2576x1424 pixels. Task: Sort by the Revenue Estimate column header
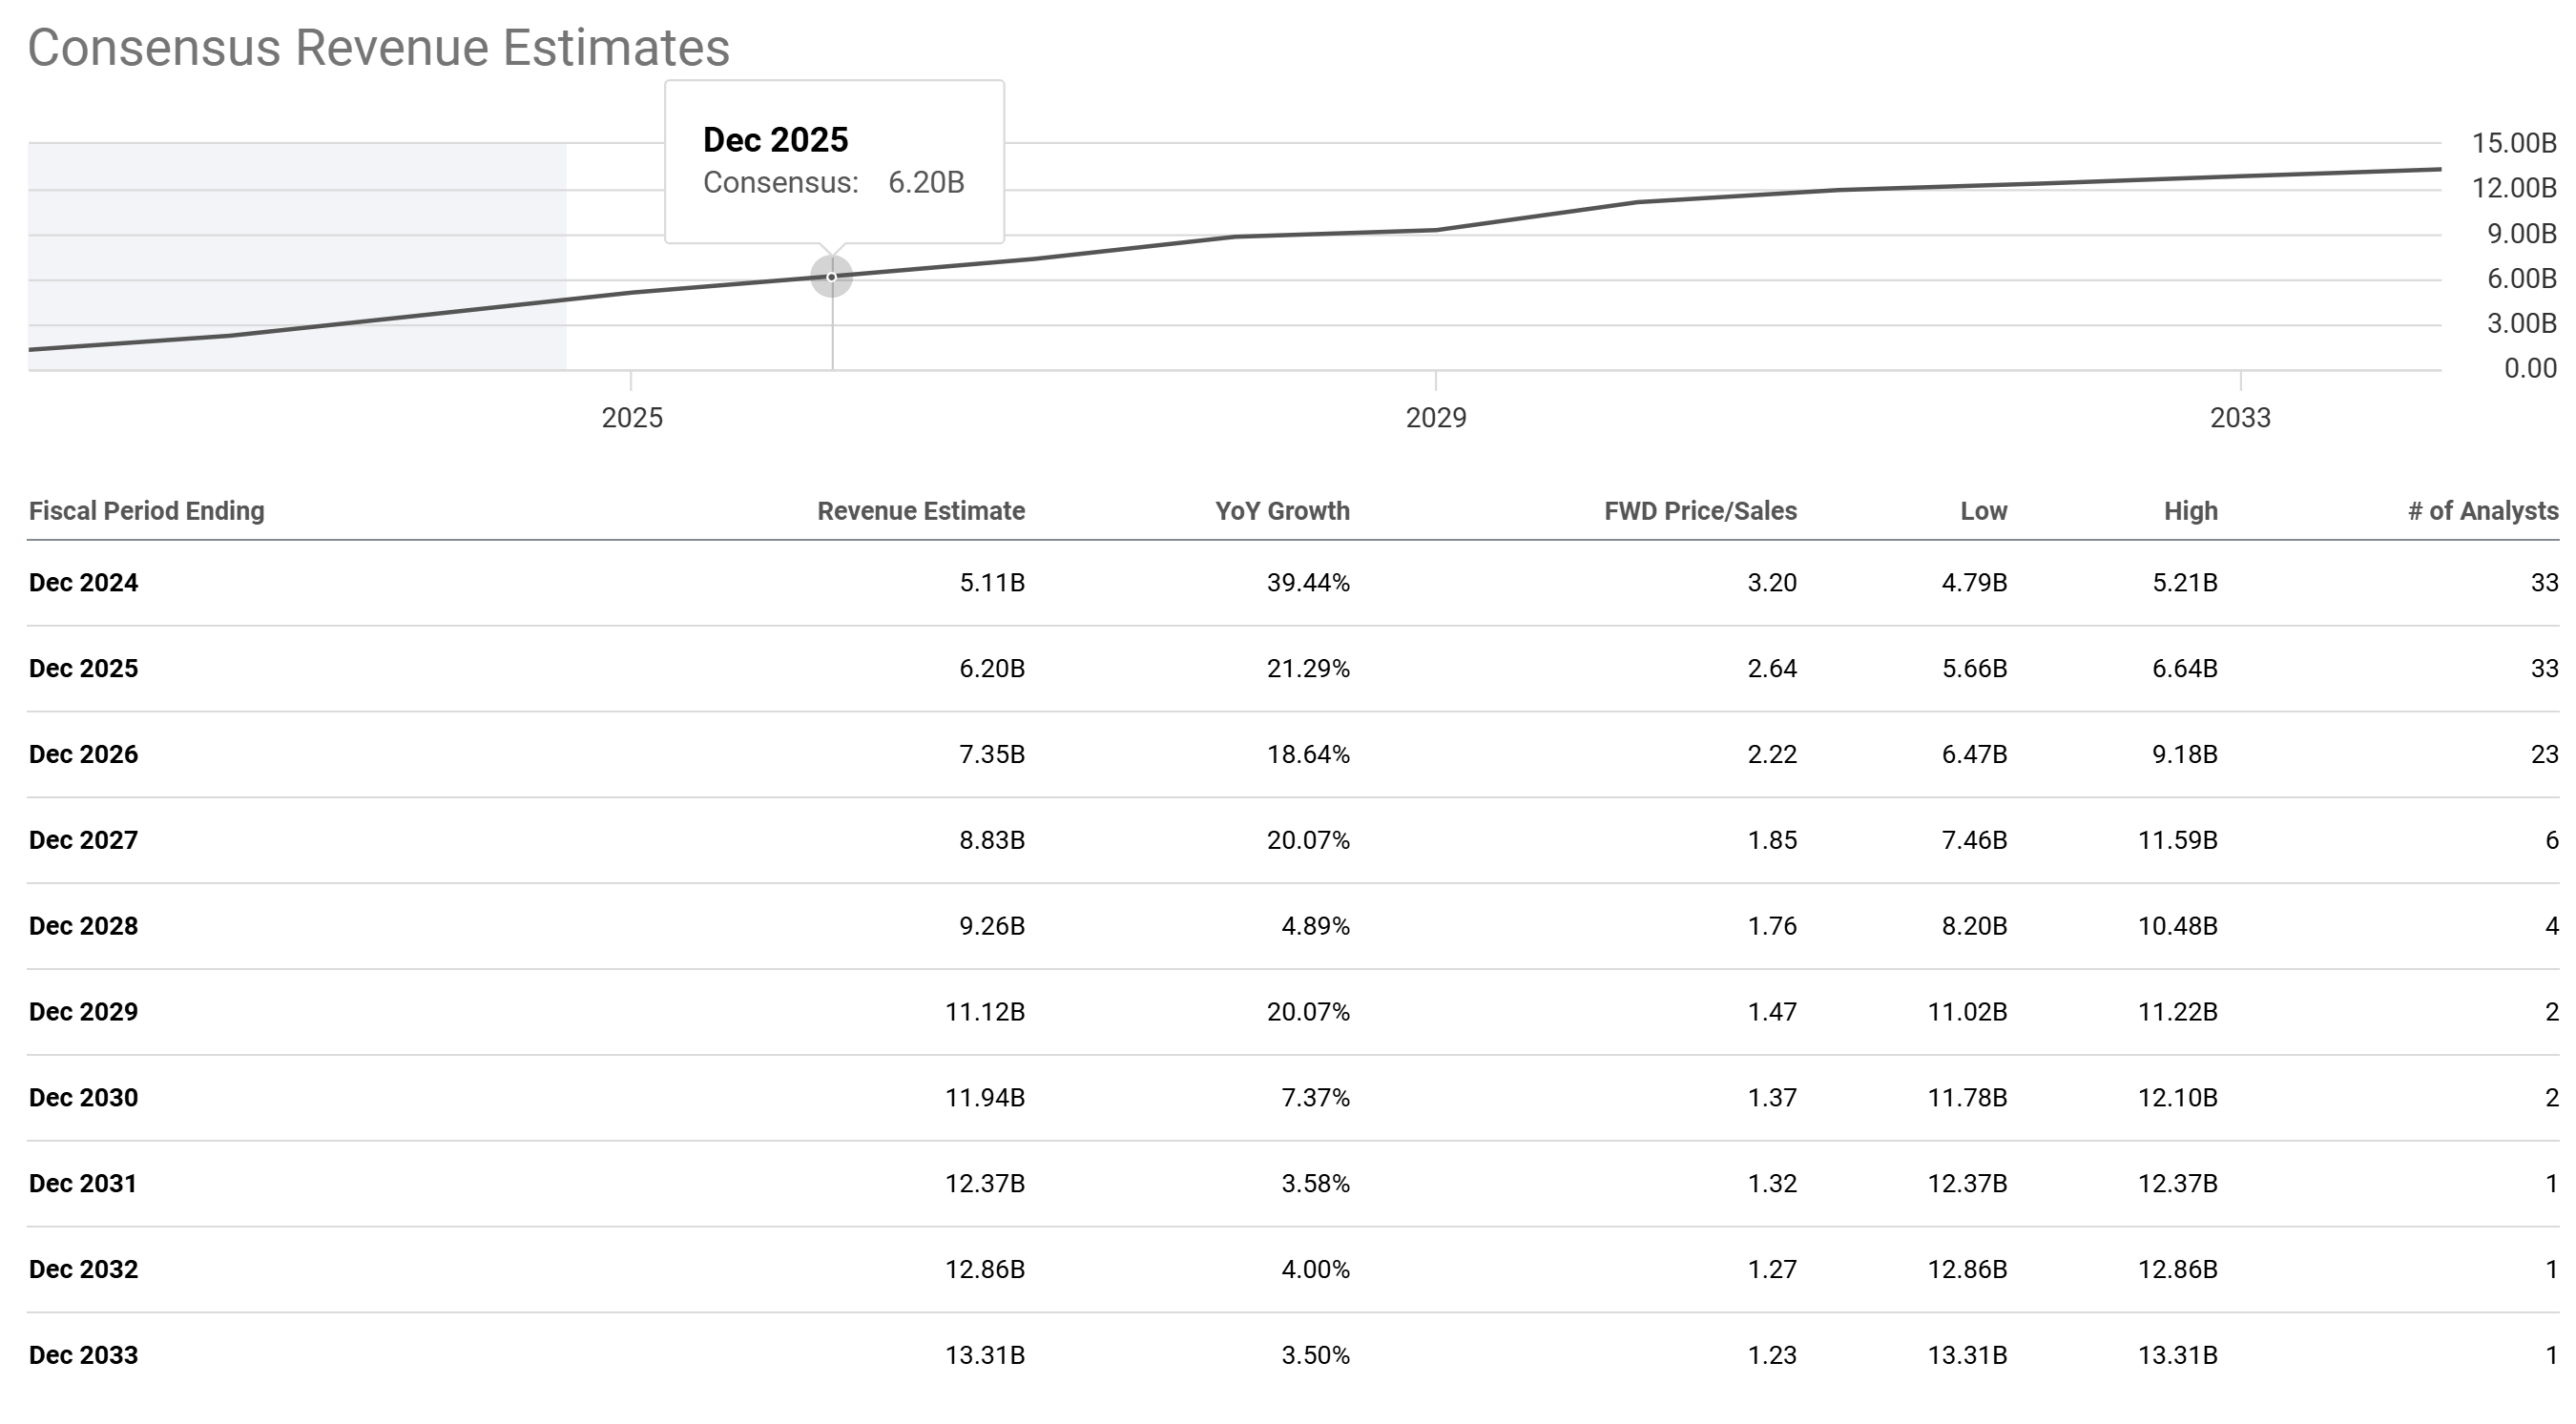(x=920, y=511)
